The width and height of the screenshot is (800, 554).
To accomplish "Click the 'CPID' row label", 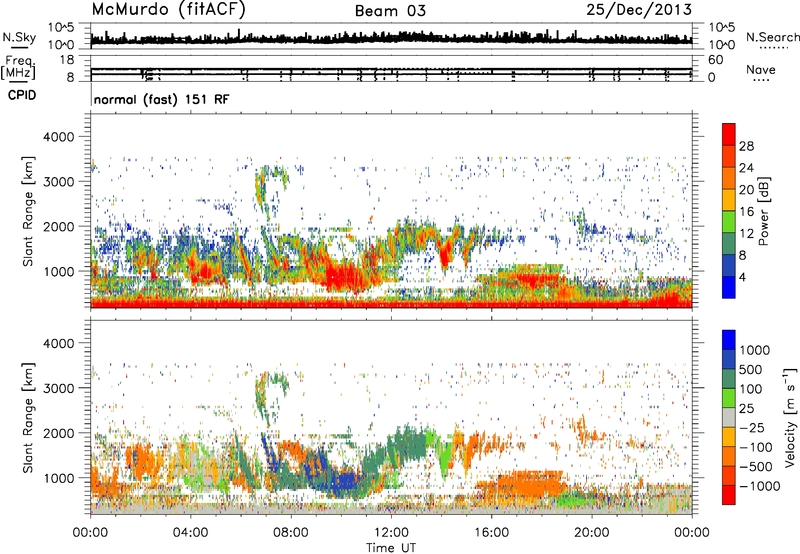I will click(22, 95).
